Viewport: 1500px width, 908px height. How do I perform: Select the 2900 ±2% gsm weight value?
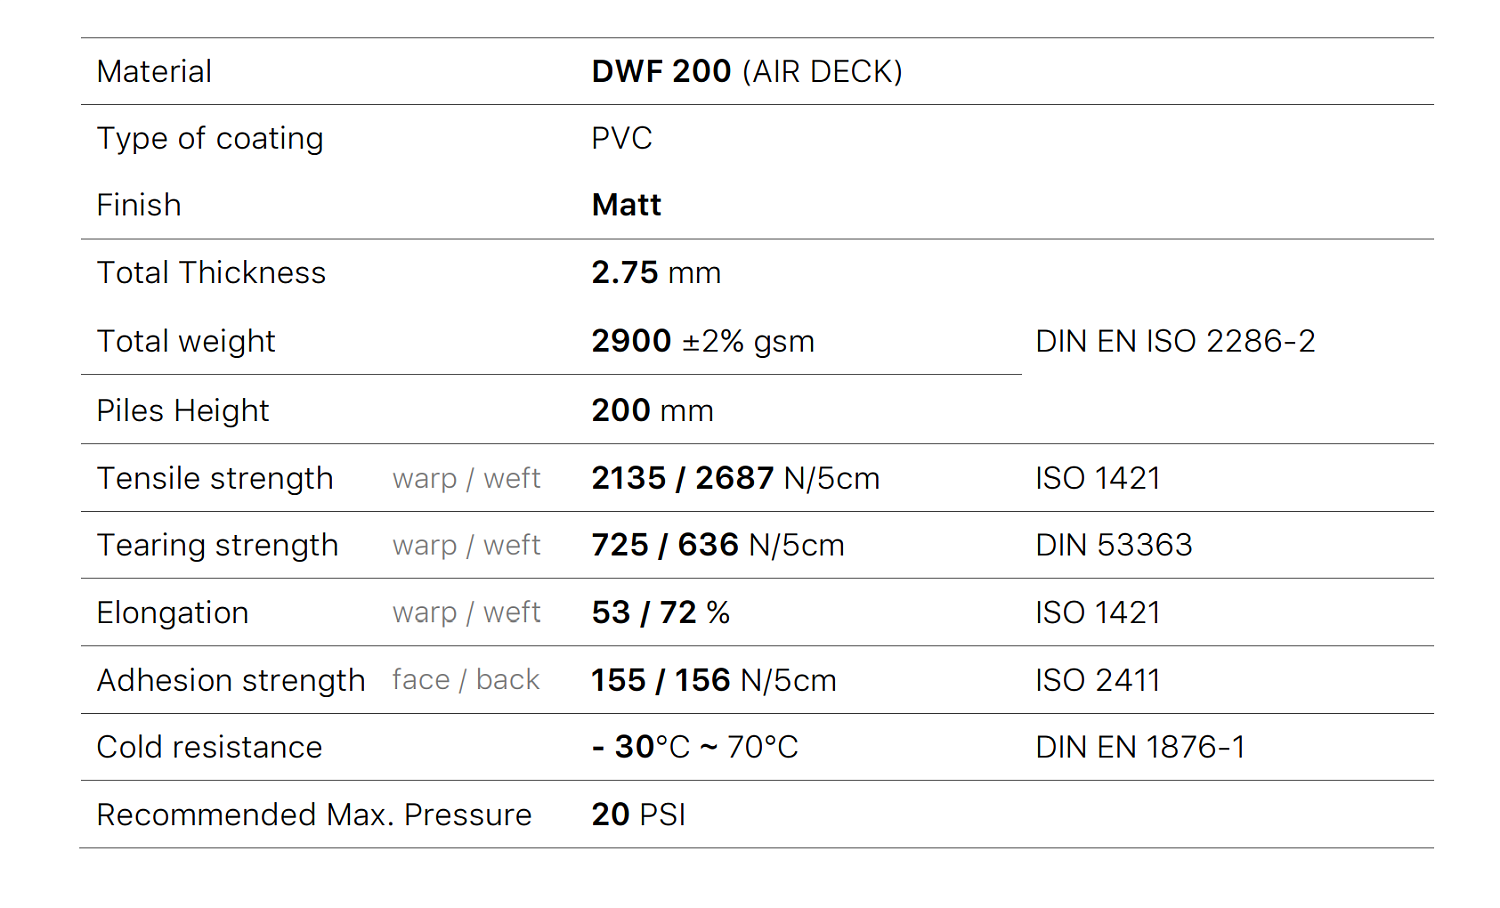(x=702, y=341)
